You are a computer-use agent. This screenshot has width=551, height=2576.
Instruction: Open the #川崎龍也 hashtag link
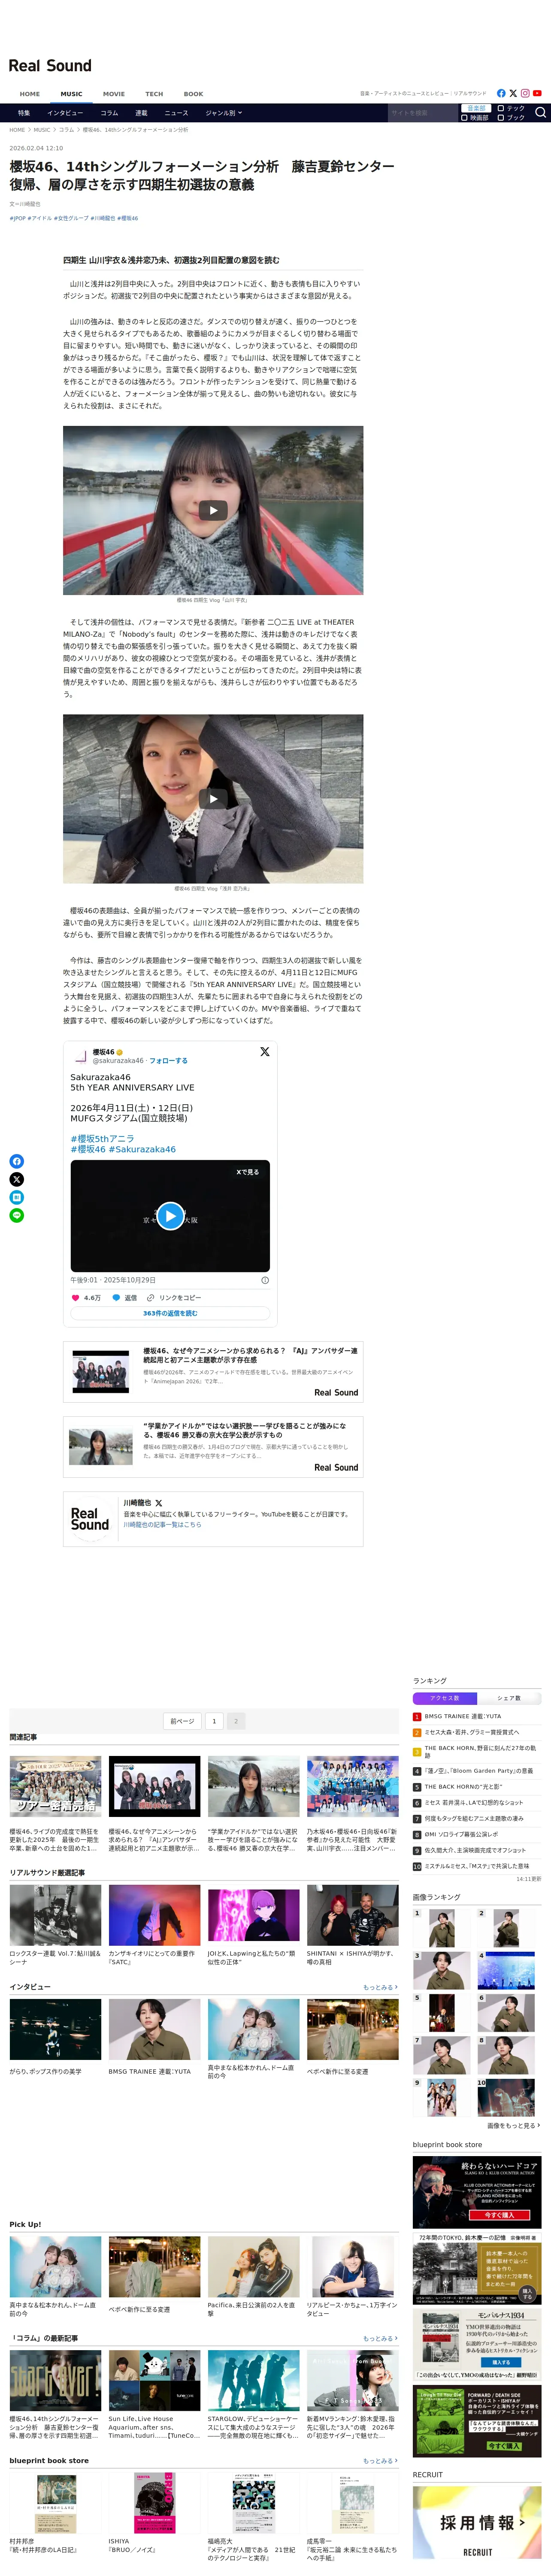tap(102, 218)
